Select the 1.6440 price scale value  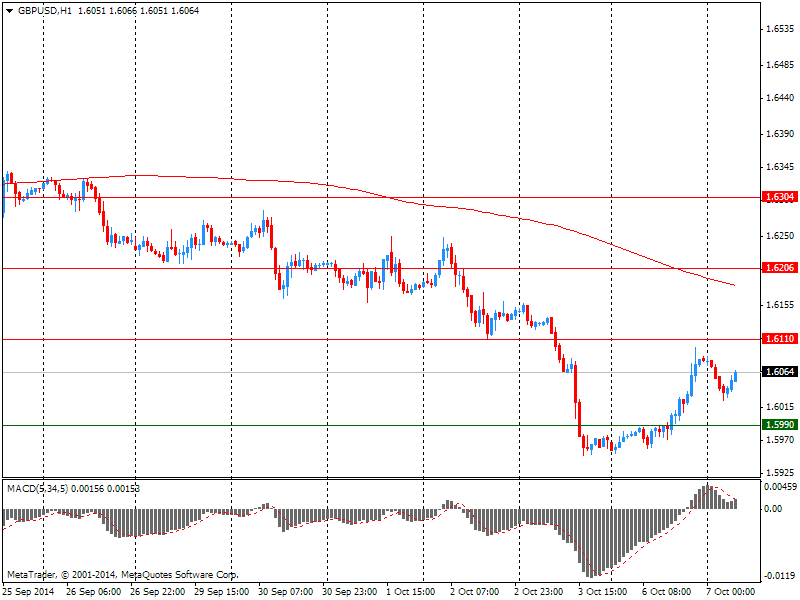pyautogui.click(x=781, y=98)
